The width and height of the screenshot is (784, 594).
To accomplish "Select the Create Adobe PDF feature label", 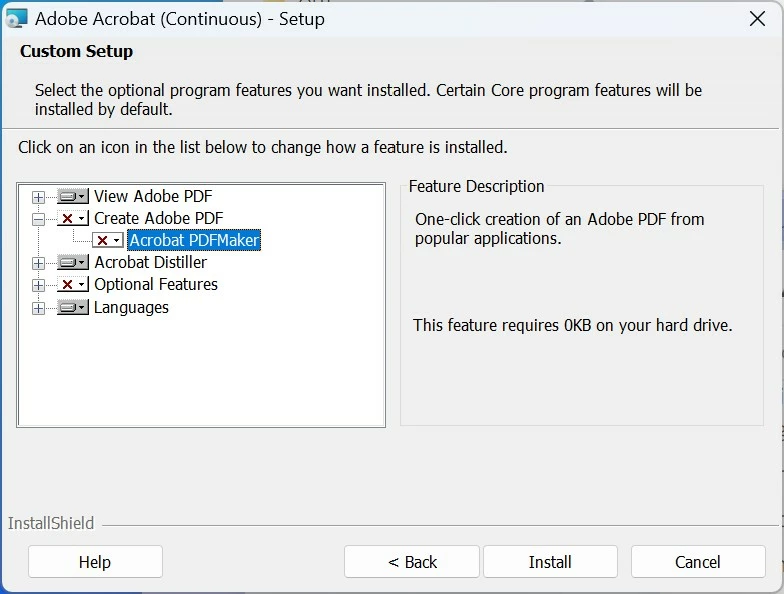I will coord(158,218).
